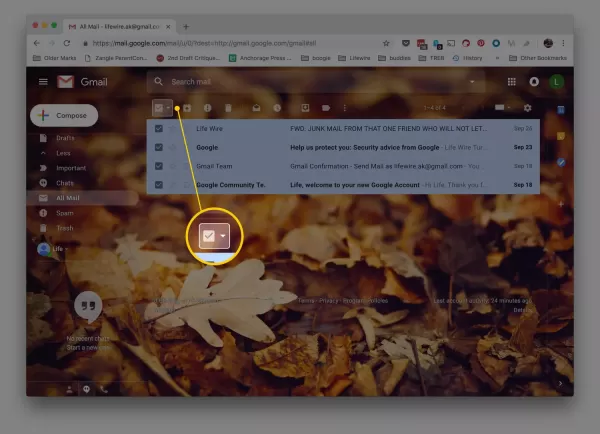600x434 pixels.
Task: Open the Pocket extension icon
Action: click(x=406, y=43)
